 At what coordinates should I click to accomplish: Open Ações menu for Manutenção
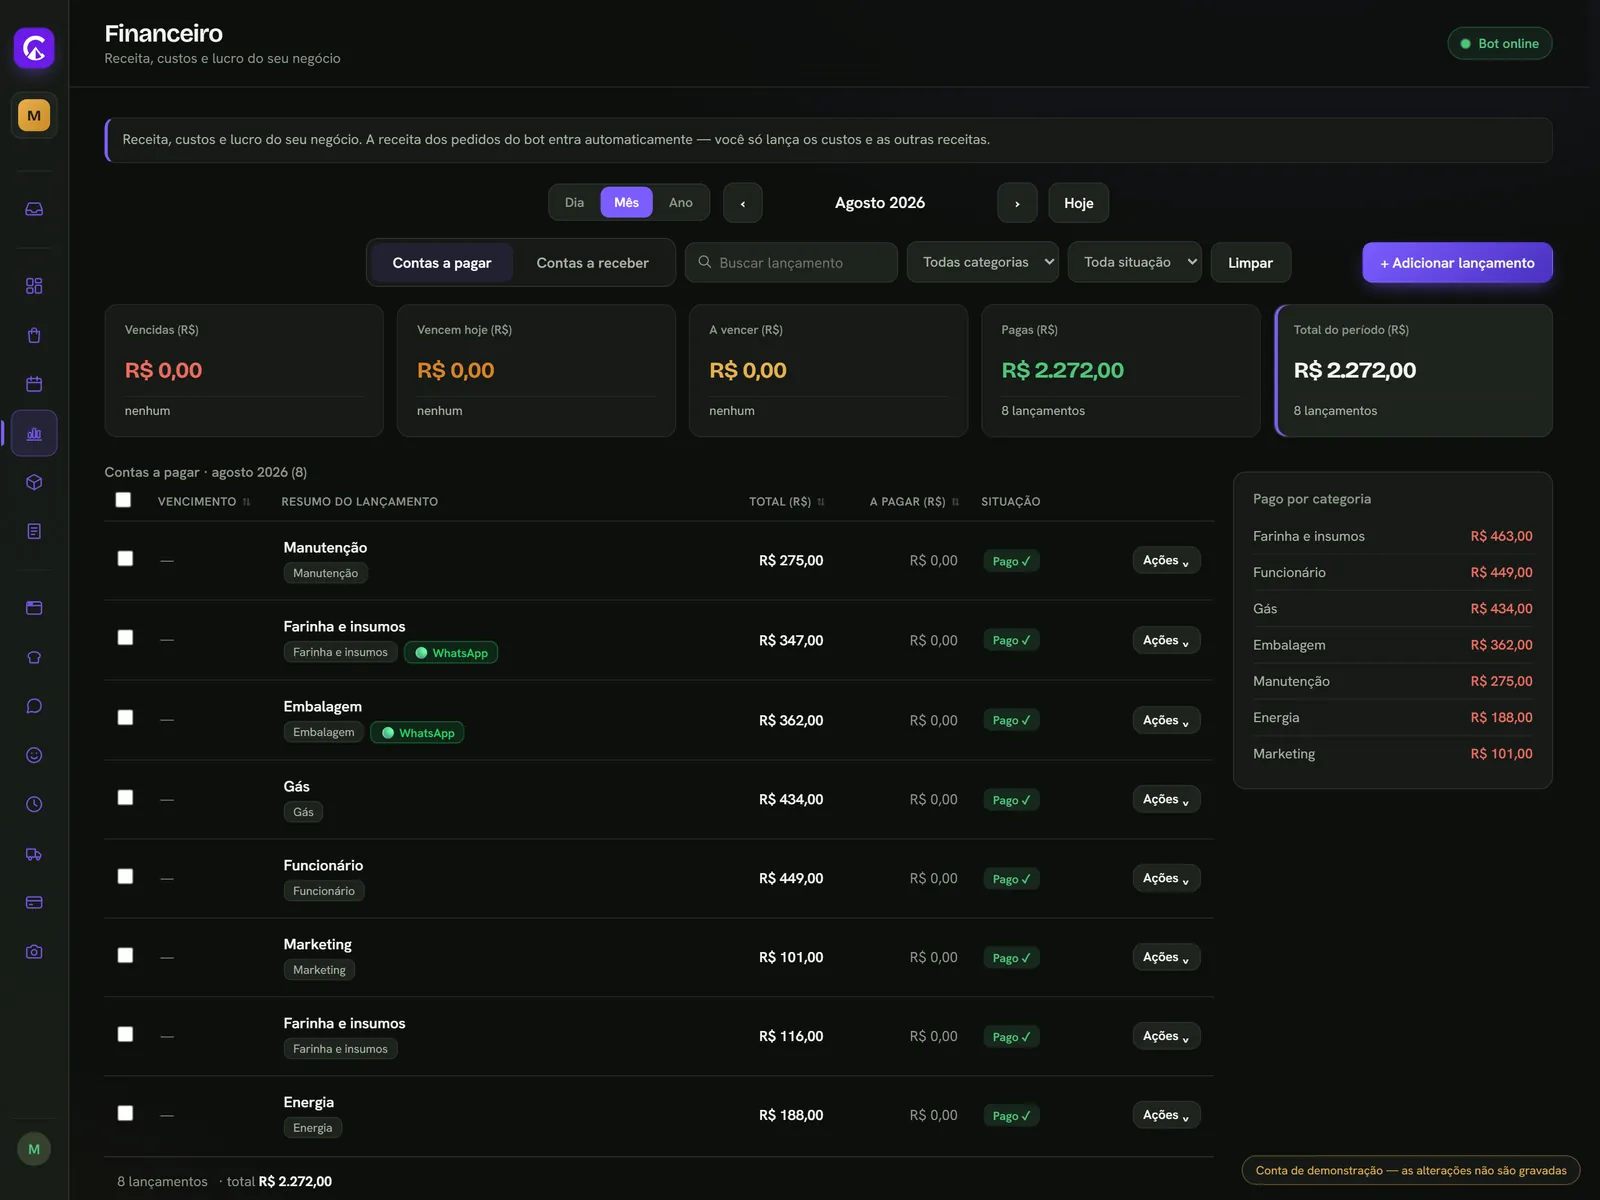(1166, 560)
